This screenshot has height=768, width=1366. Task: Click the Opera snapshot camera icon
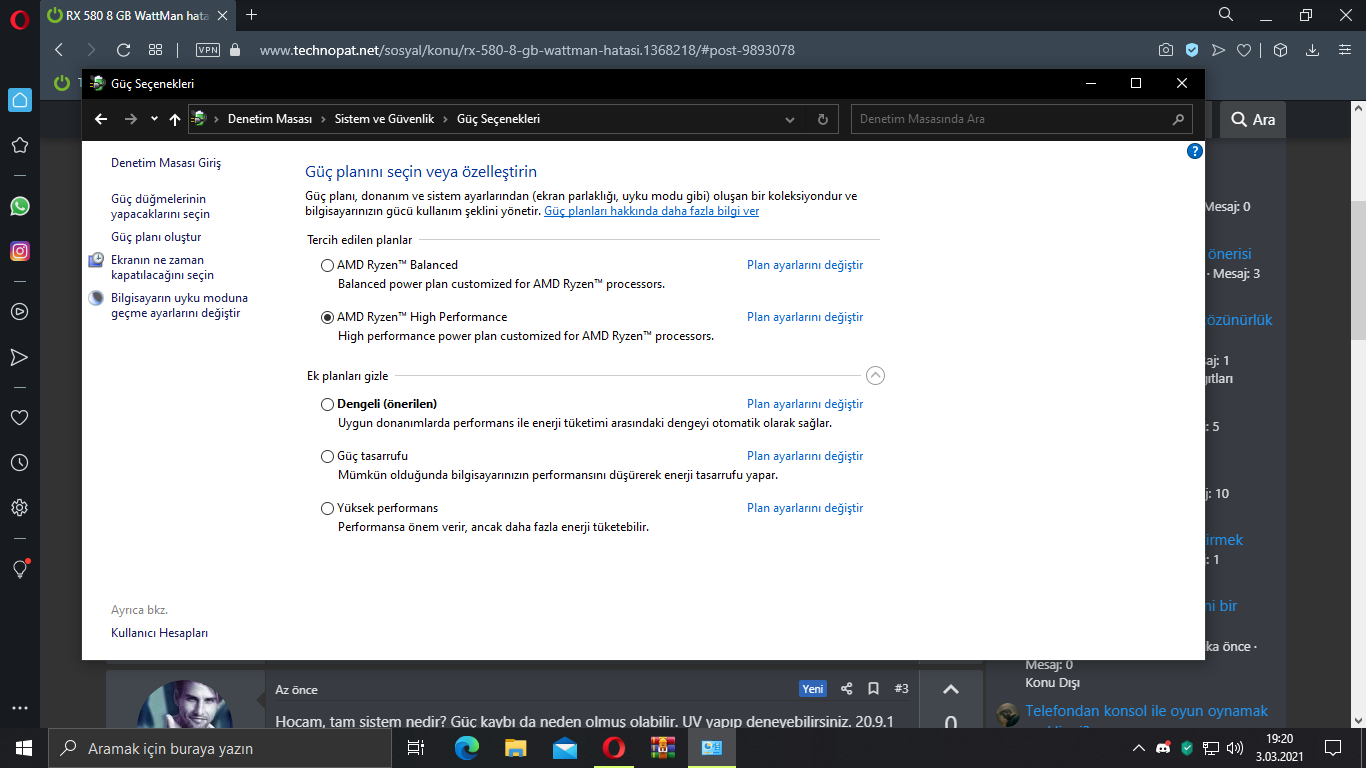point(1166,50)
